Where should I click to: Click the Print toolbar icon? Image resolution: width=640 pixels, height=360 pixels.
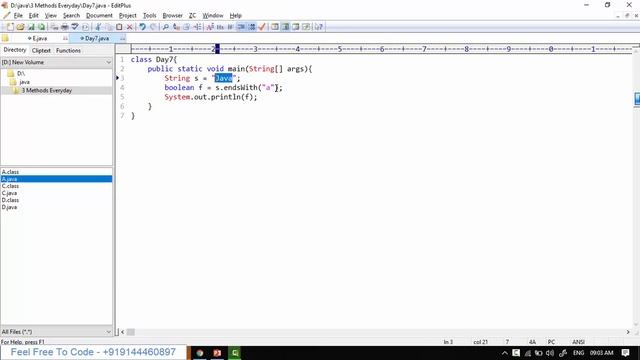pos(64,27)
